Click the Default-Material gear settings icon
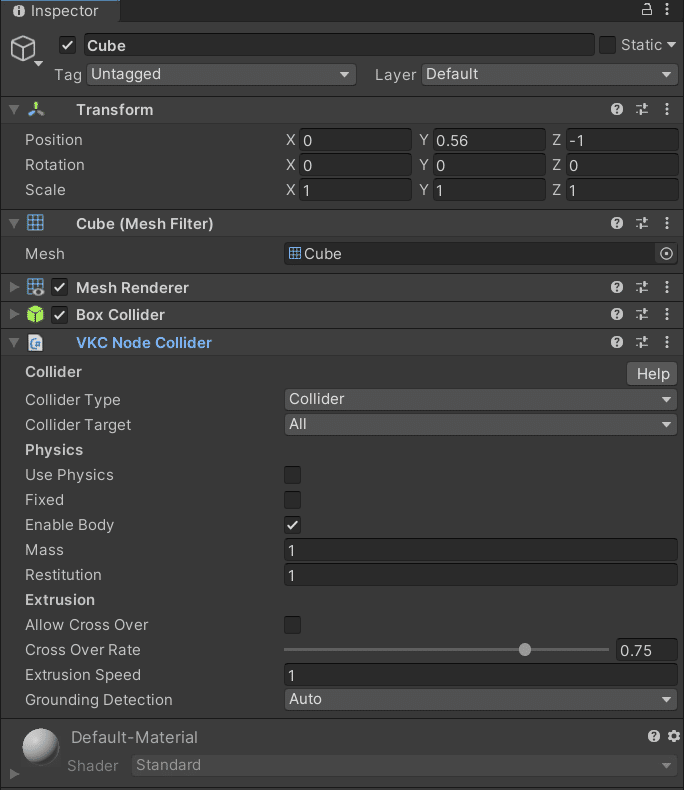 point(673,737)
